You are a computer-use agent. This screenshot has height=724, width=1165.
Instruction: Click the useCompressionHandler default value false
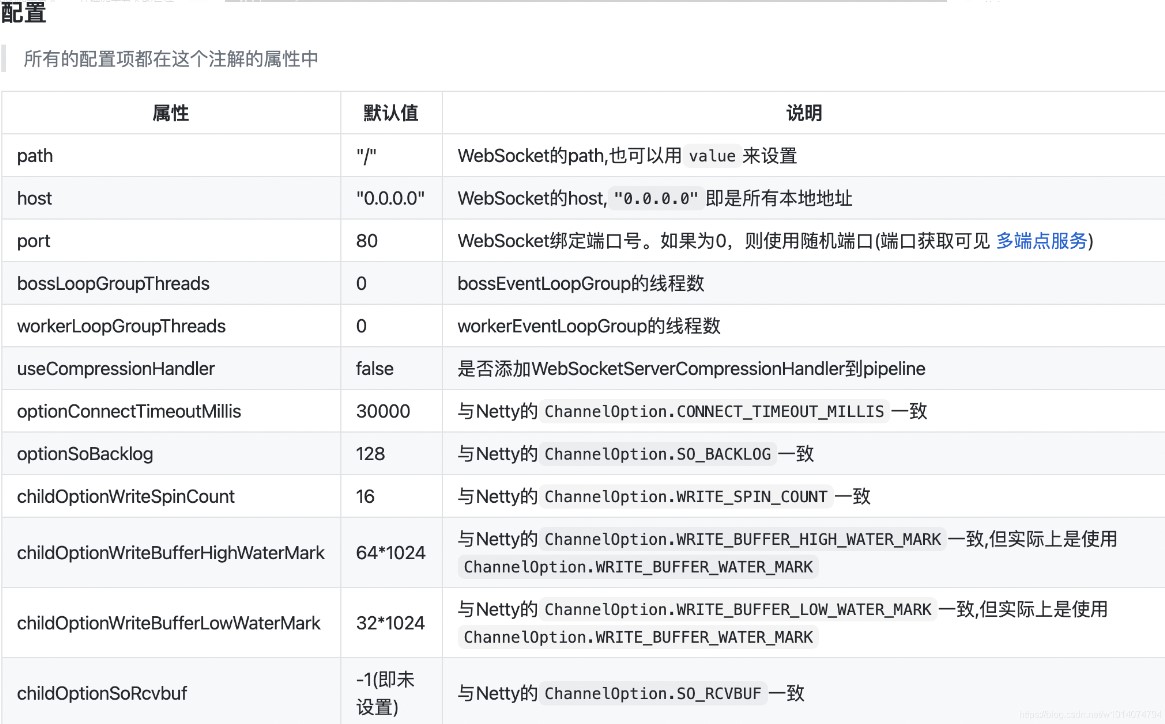click(375, 369)
